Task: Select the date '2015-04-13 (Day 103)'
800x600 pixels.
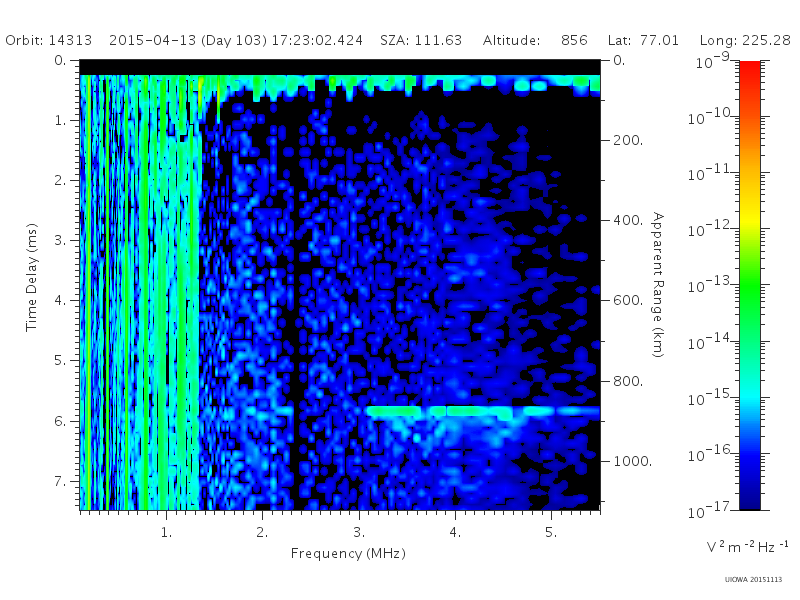Action: (188, 40)
